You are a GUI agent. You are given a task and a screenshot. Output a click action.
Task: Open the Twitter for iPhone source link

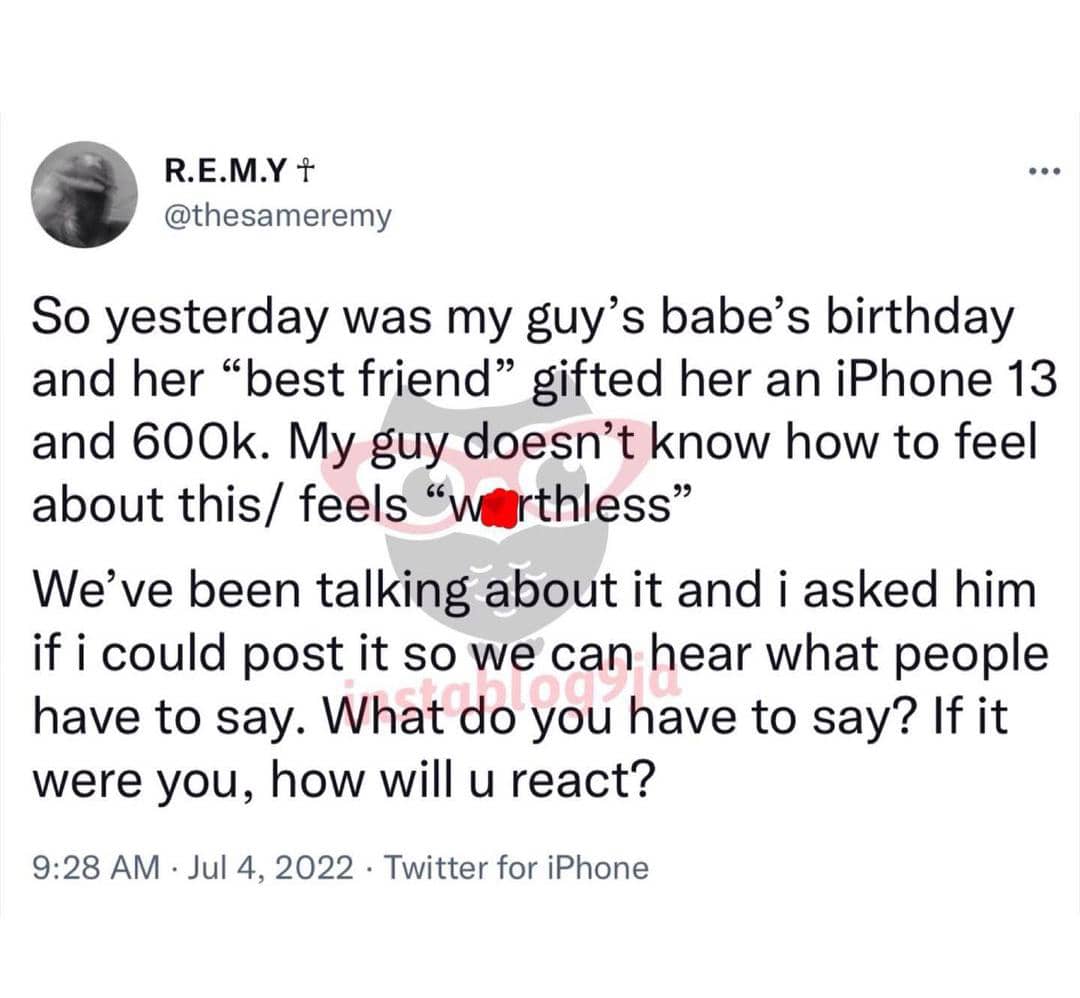(516, 867)
